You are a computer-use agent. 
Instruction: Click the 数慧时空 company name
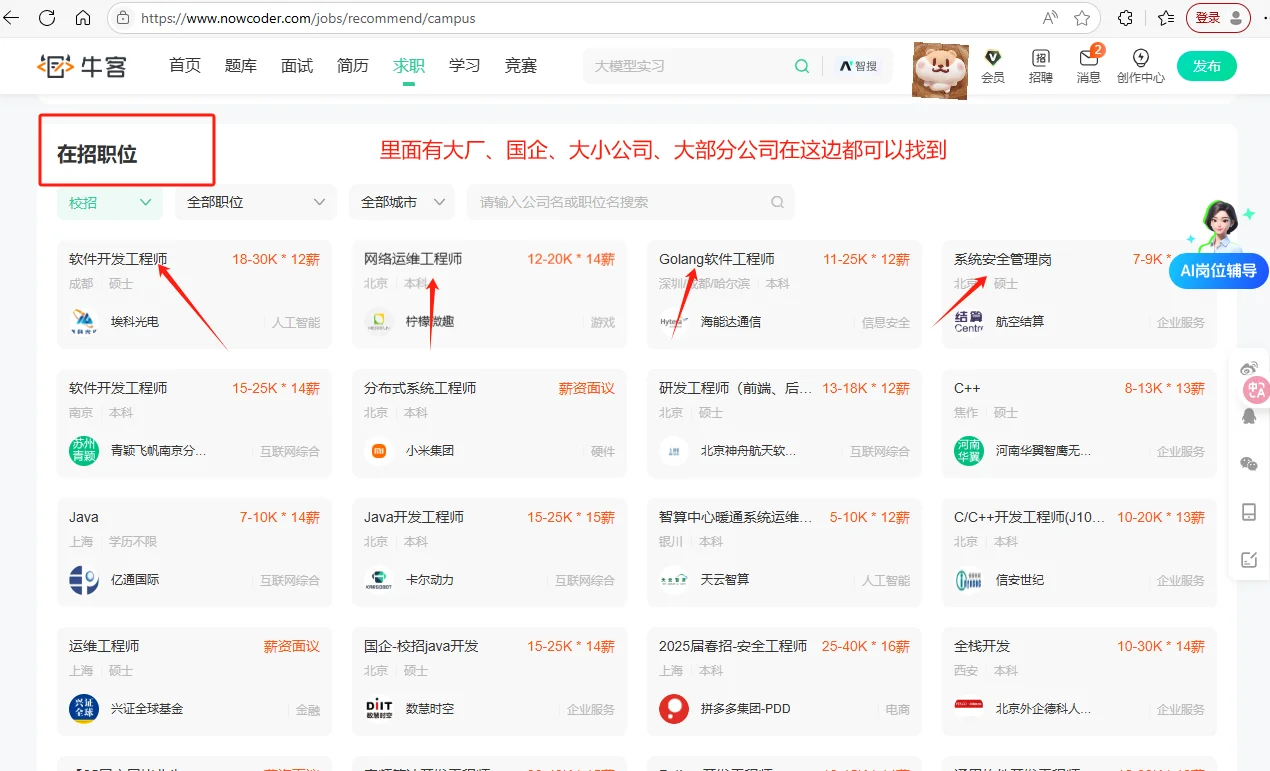coord(430,709)
